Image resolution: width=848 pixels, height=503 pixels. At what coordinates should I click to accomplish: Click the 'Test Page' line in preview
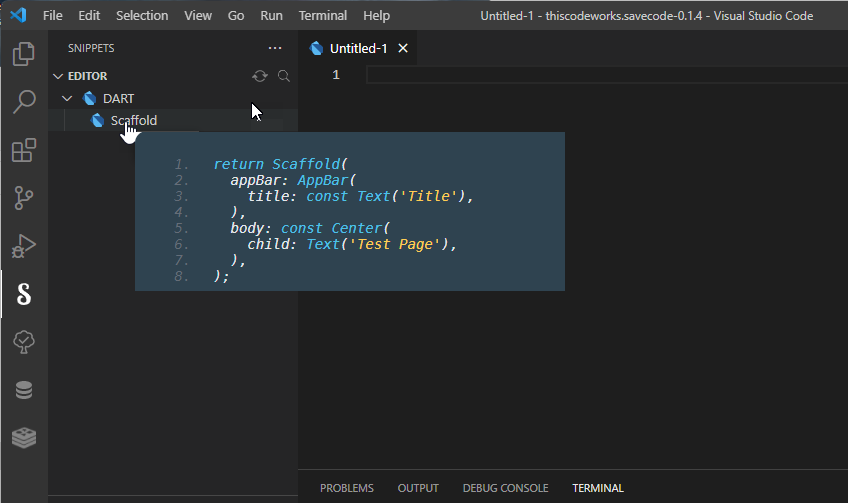click(352, 244)
